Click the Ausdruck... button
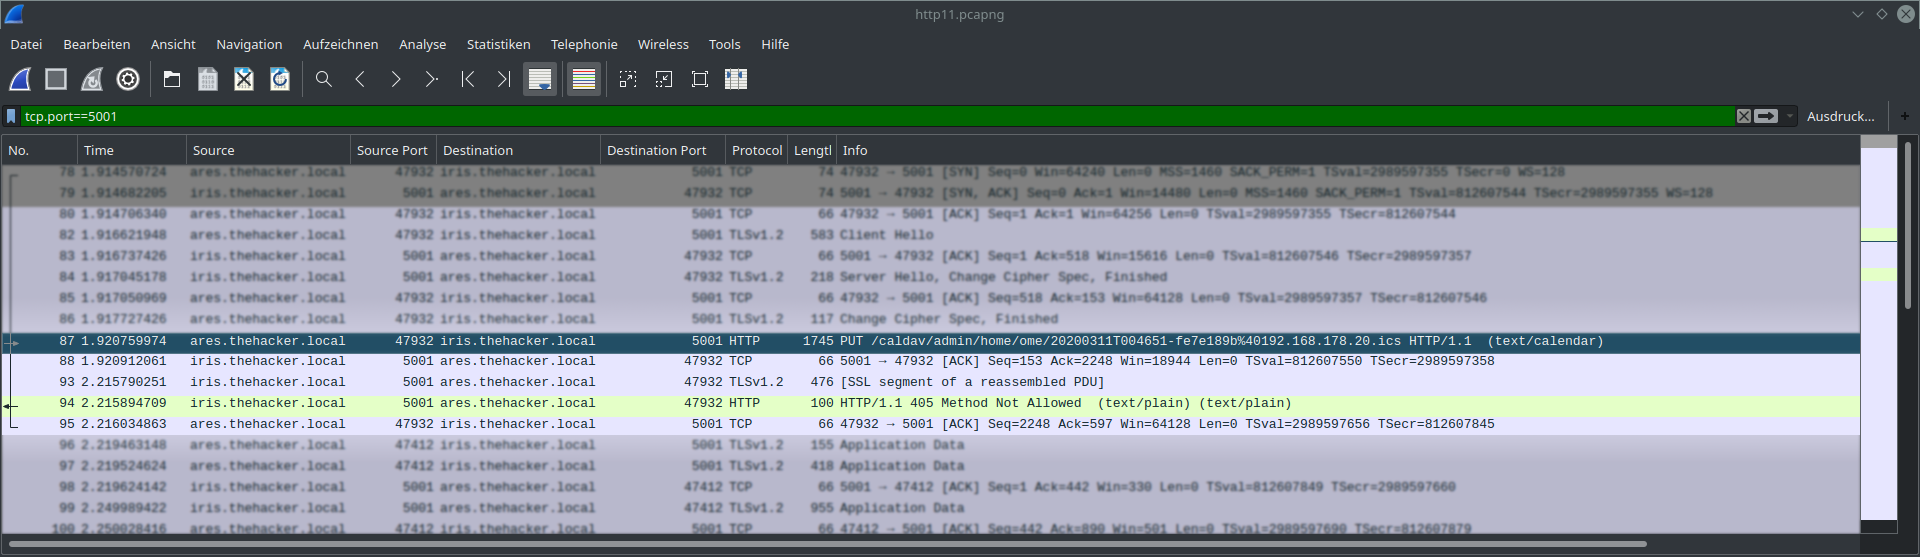 coord(1840,116)
